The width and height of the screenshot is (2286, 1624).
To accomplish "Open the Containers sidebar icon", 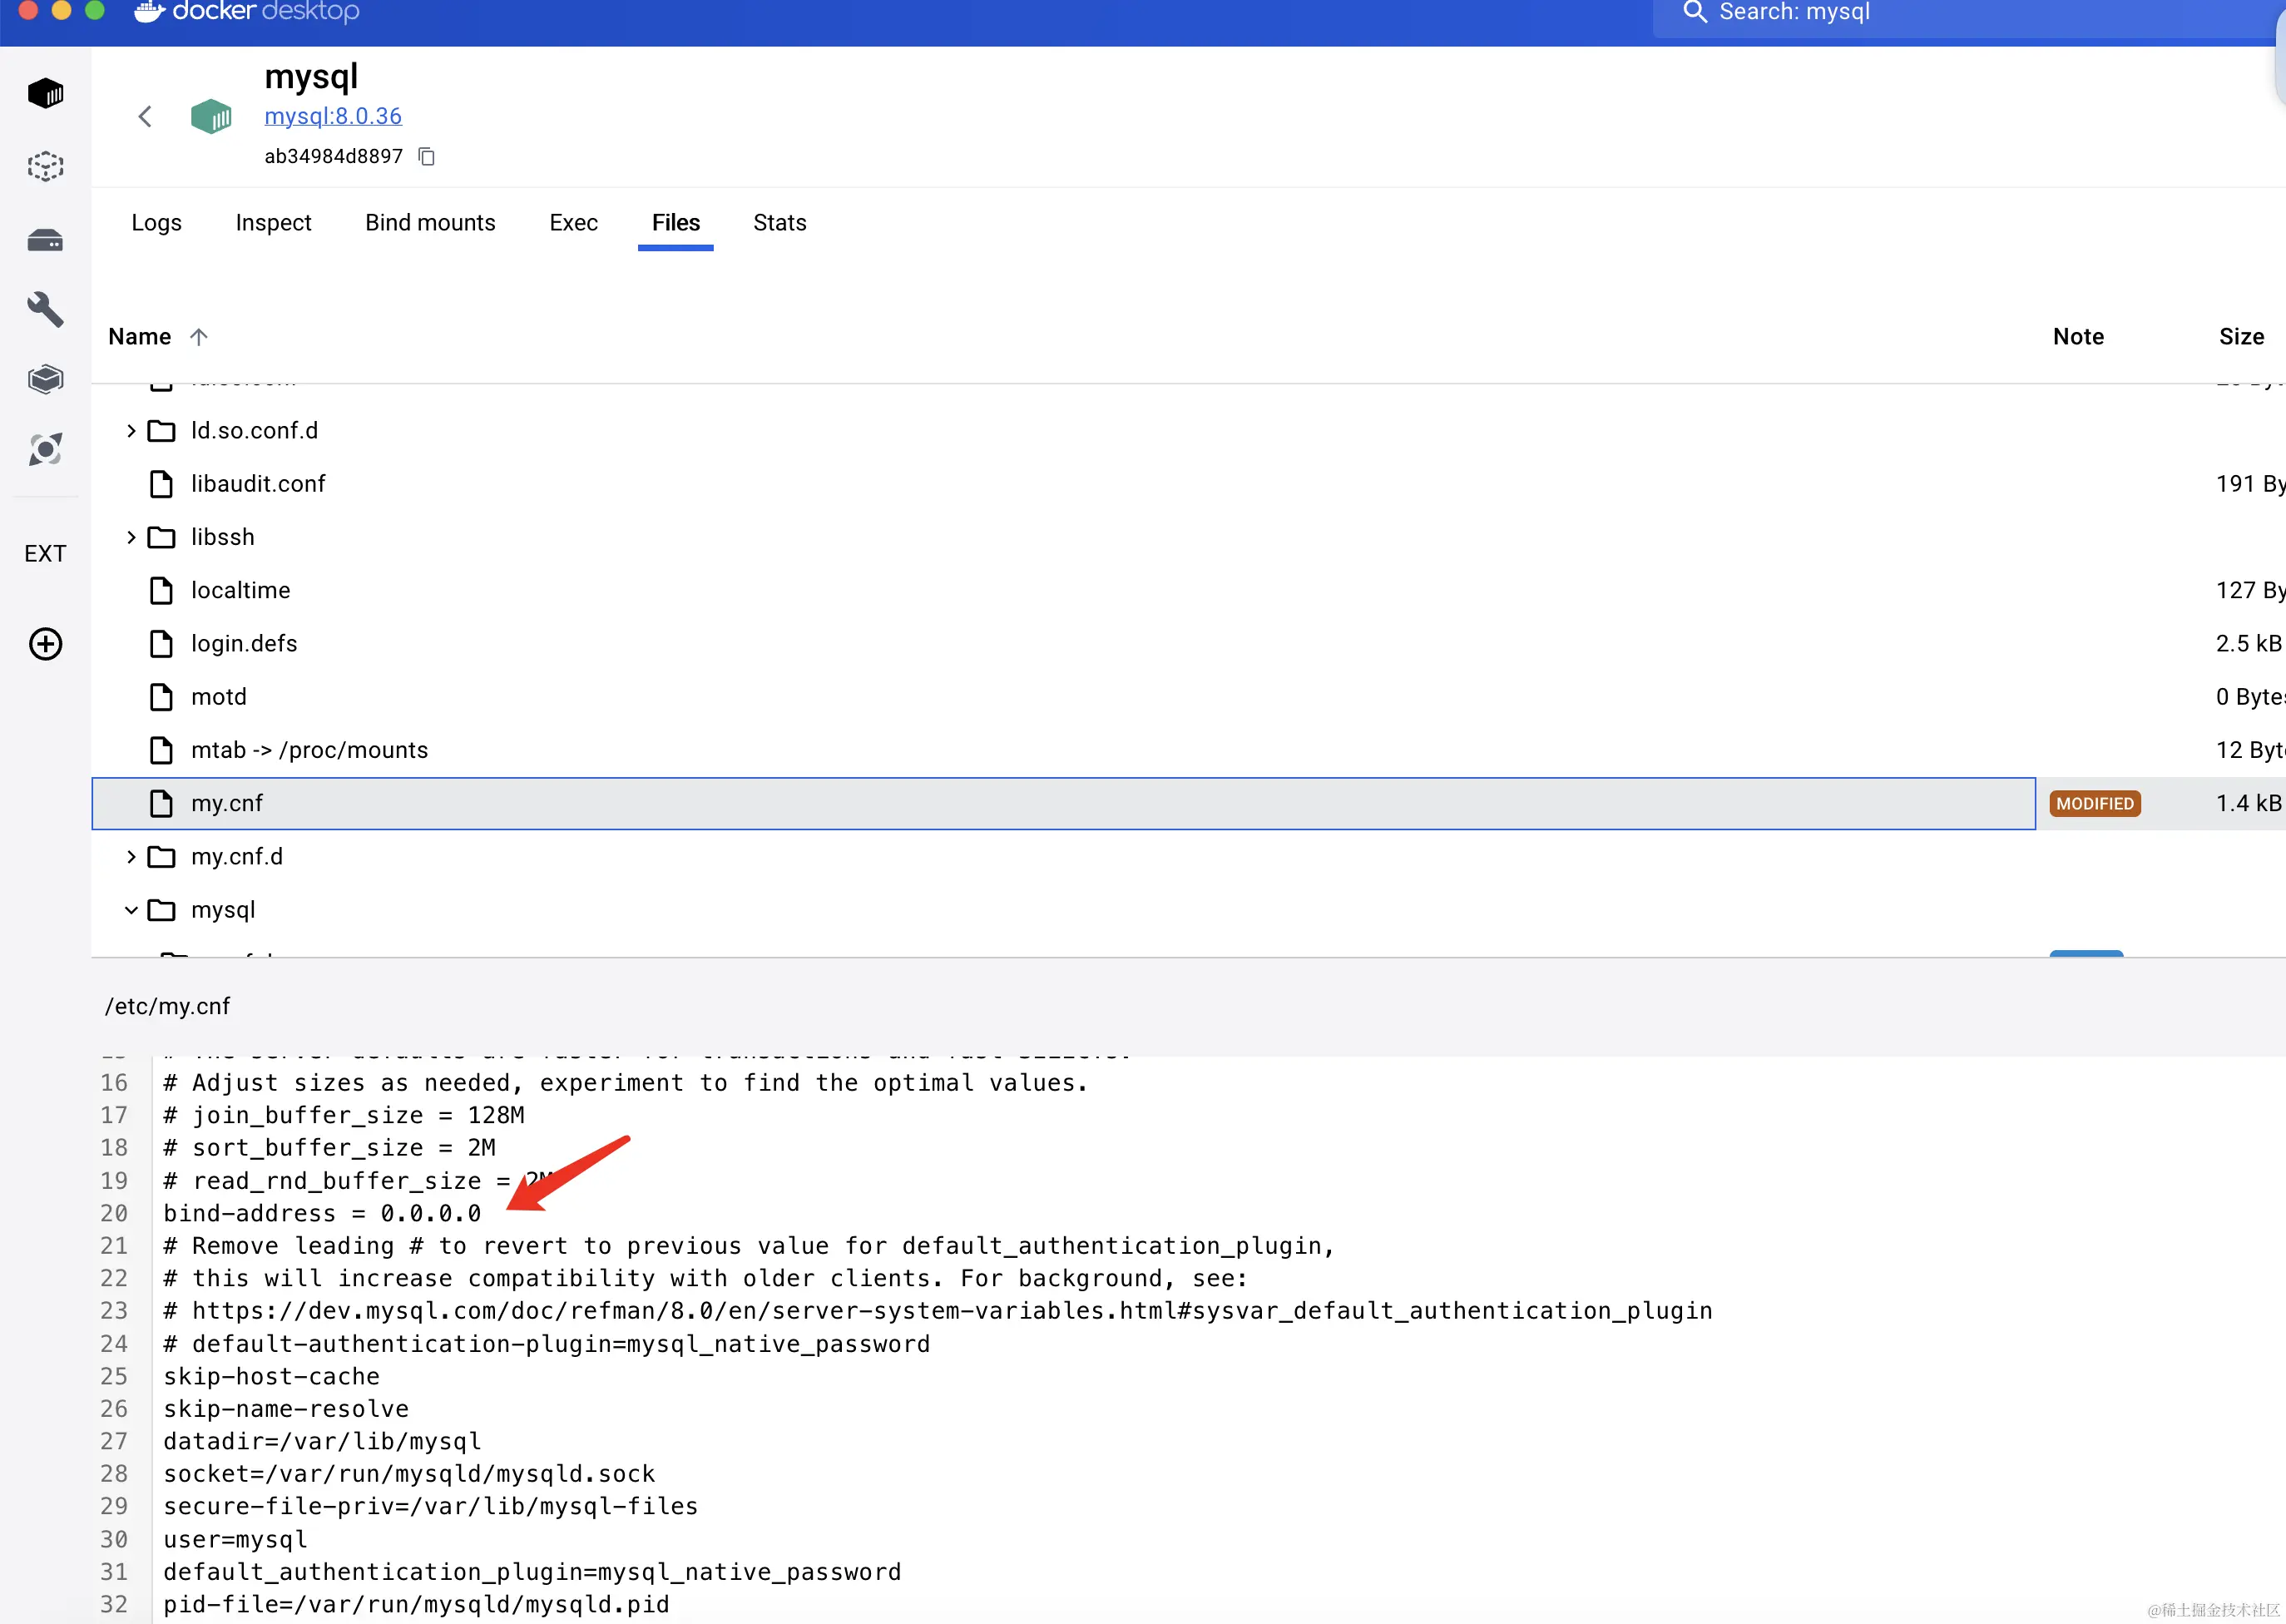I will [x=45, y=94].
